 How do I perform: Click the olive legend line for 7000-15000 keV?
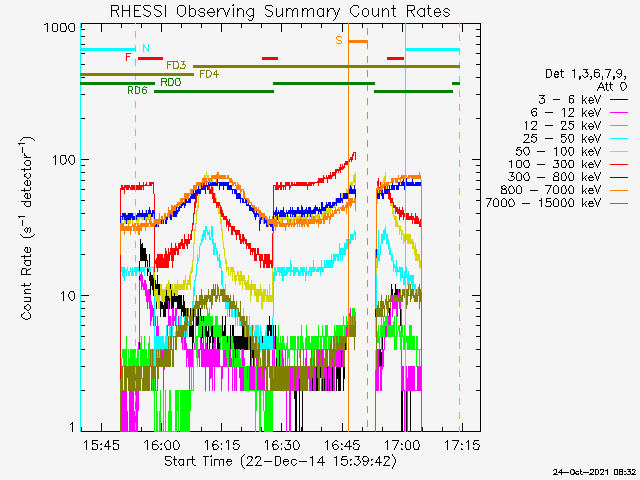click(x=619, y=203)
